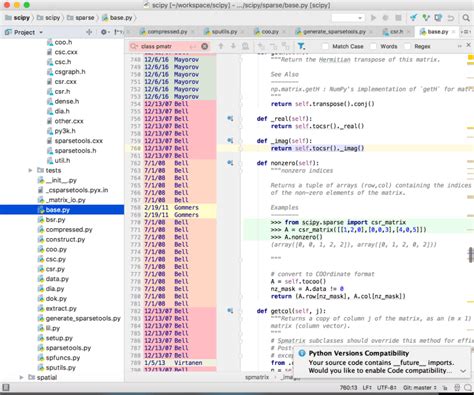Viewport: 474px width, 395px height.
Task: Open the tab list dropdown at tabs end
Action: click(465, 32)
